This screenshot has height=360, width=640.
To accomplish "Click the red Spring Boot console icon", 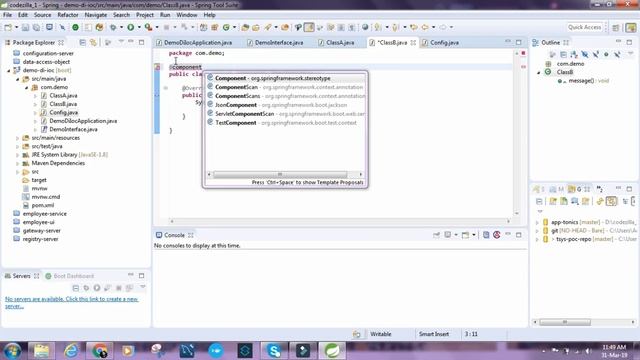I will (497, 235).
